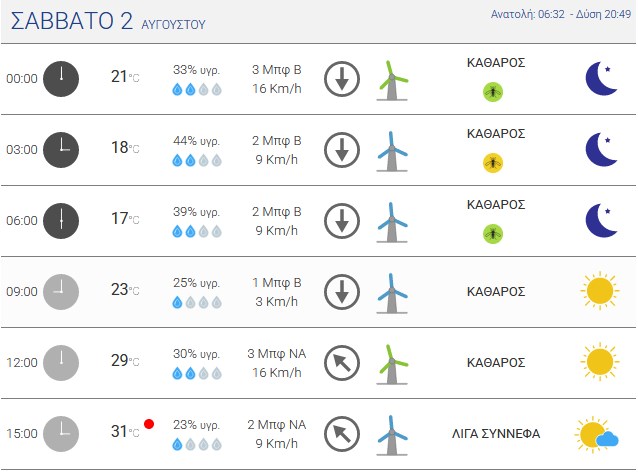Click the ΛΙΓΑ ΣΥΝΝΕΦΑ condition label

tap(496, 434)
